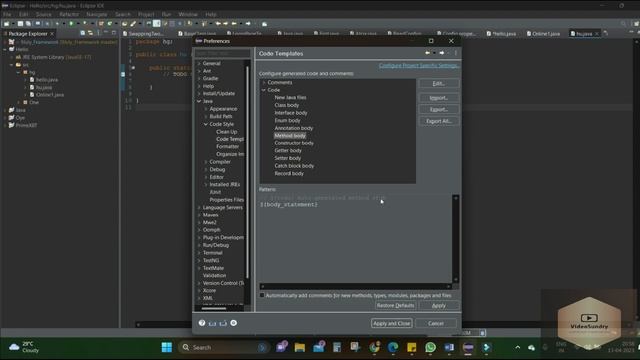This screenshot has height=360, width=640.
Task: Open the Window menu in Eclipse
Action: pyautogui.click(x=188, y=14)
